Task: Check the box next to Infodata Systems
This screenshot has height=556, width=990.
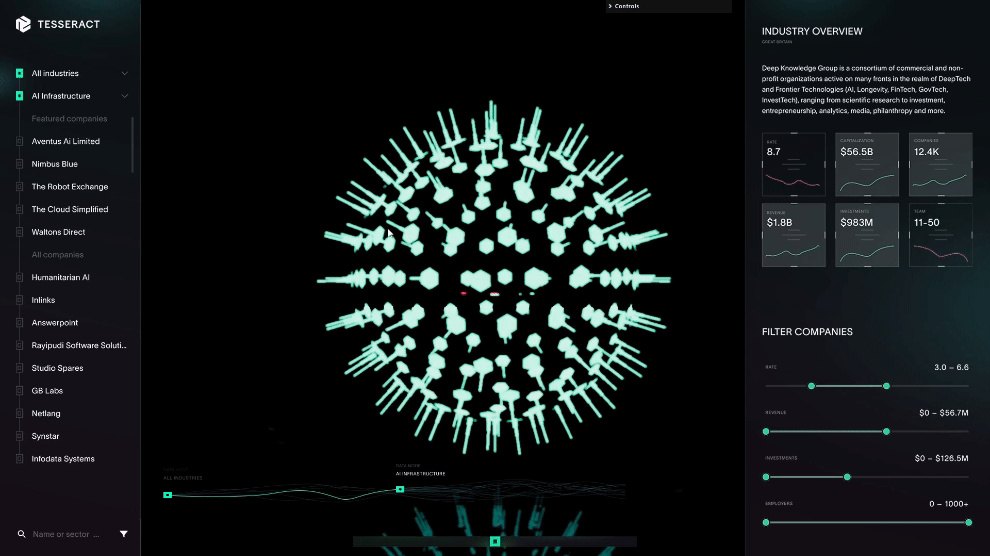Action: [20, 459]
